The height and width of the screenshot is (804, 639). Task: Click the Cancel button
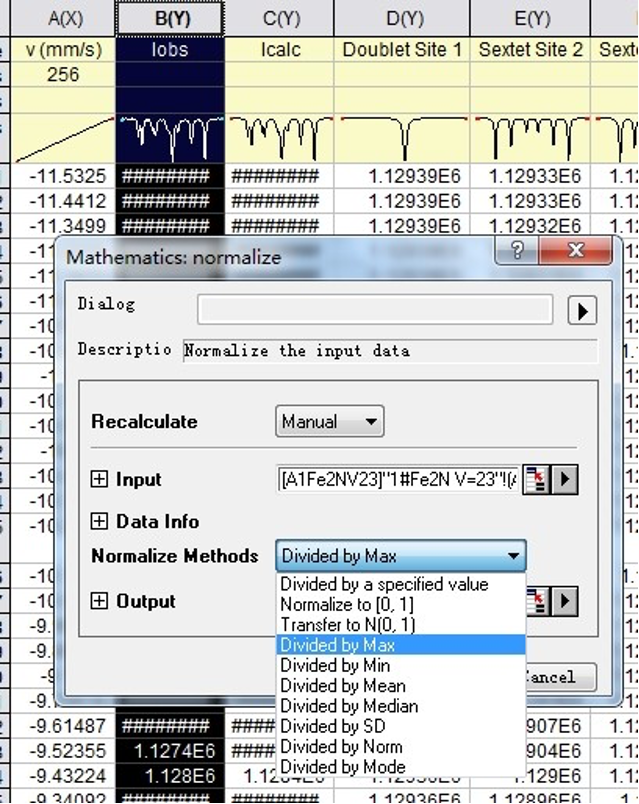[x=561, y=677]
